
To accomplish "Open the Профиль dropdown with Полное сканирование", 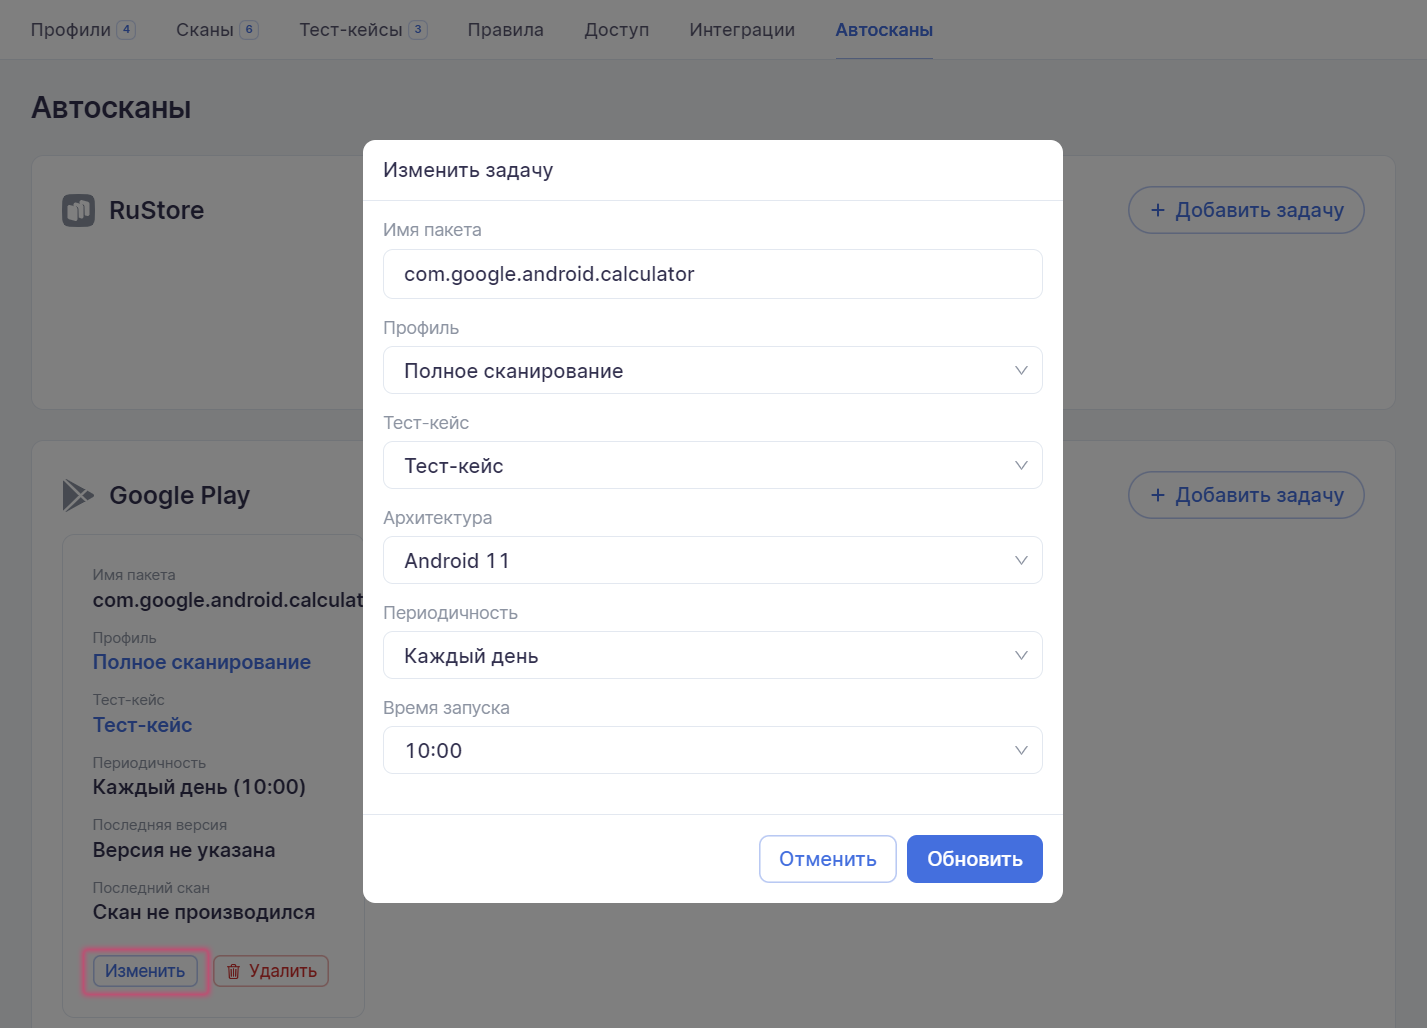I will [712, 371].
